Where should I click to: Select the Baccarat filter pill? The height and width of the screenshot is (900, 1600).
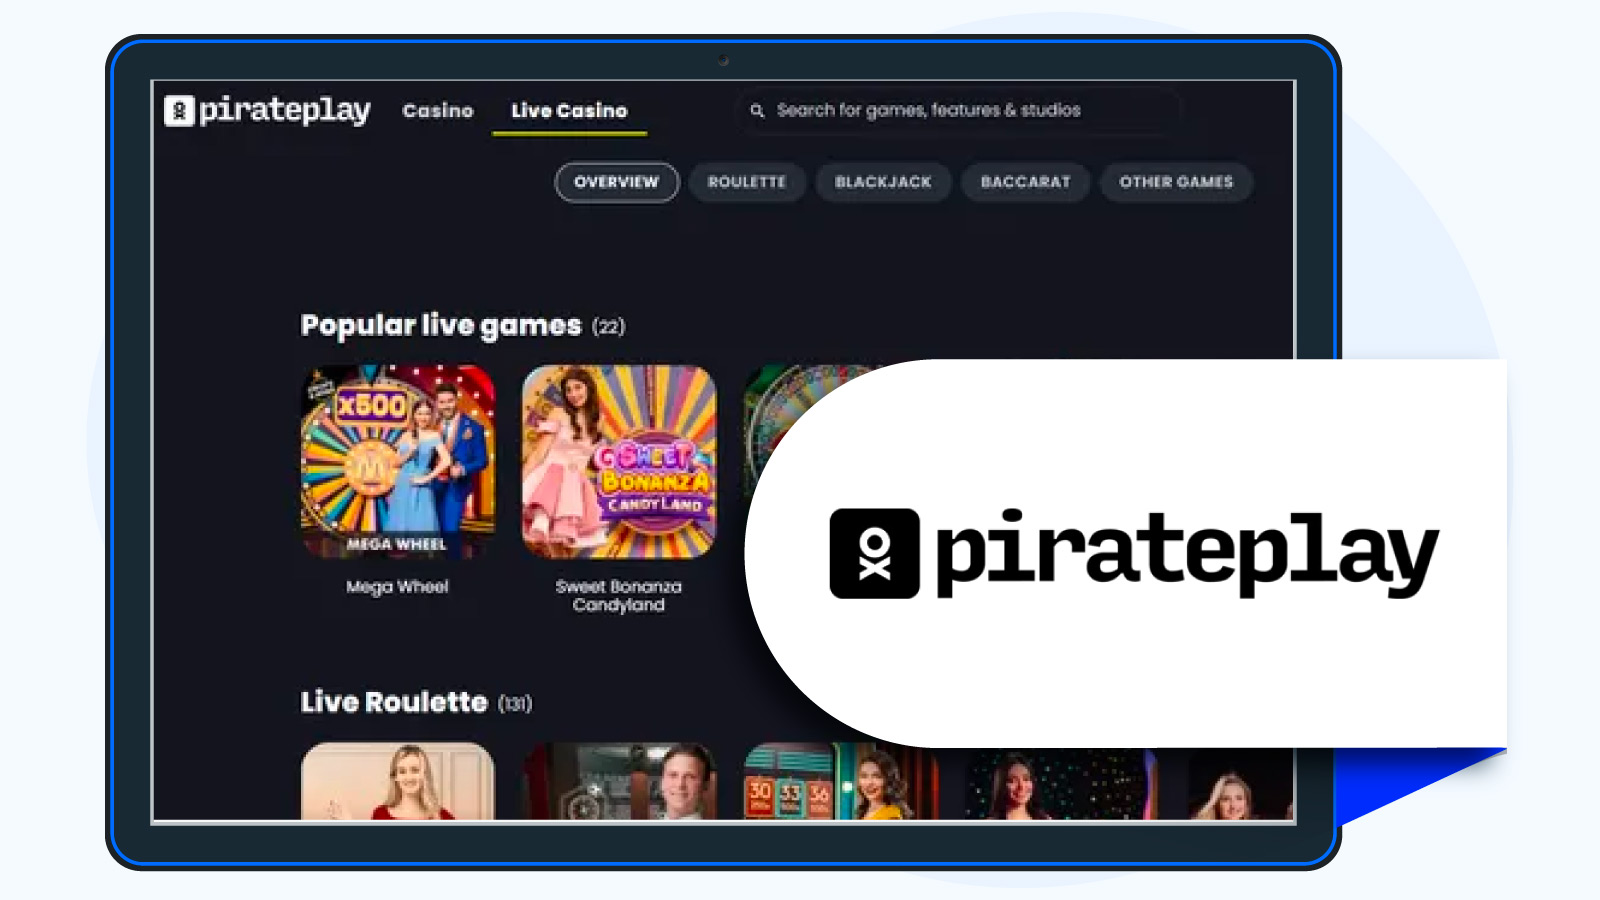click(1025, 182)
